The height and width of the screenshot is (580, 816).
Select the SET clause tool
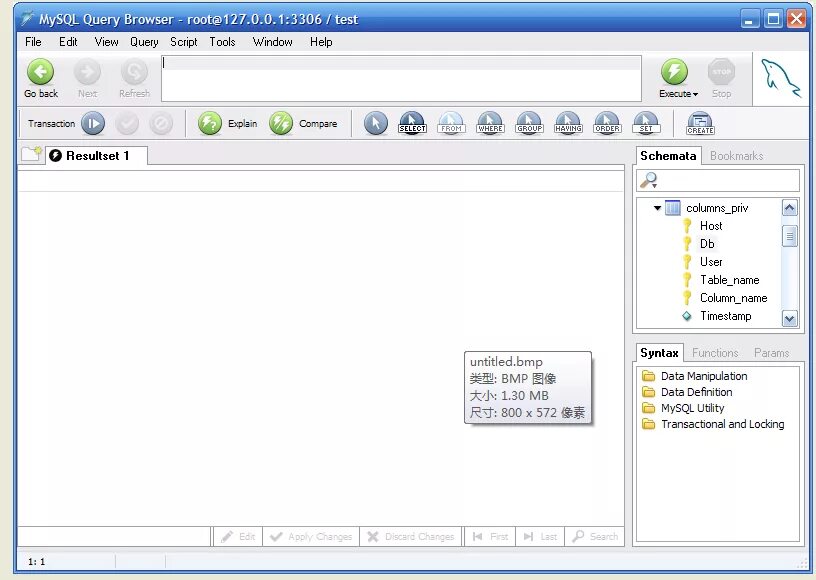[646, 124]
